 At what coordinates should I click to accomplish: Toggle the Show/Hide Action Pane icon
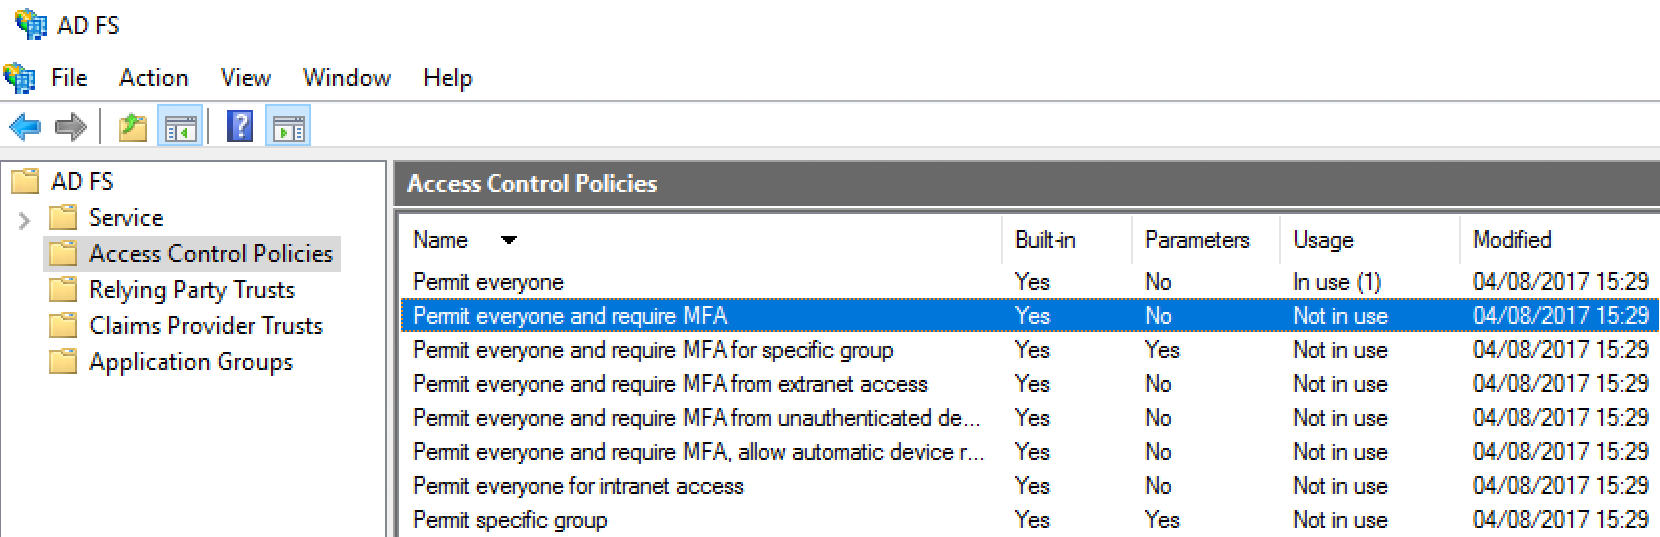tap(289, 127)
